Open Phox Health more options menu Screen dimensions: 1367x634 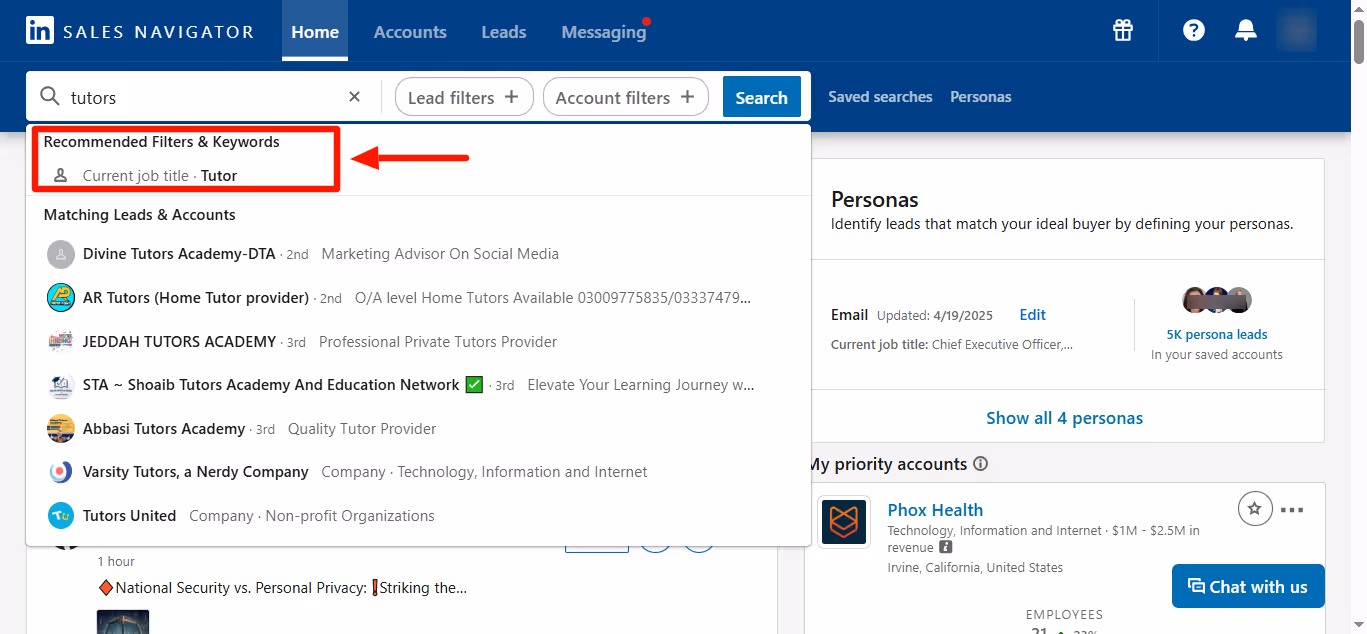tap(1292, 510)
